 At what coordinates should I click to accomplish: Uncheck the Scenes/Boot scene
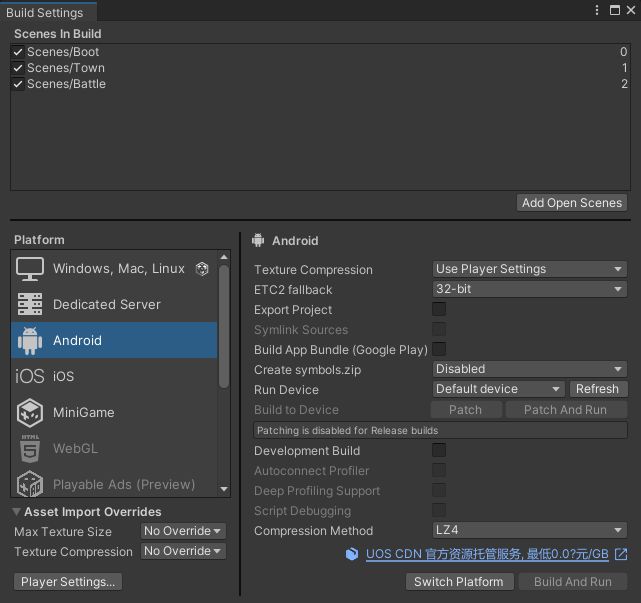[18, 52]
